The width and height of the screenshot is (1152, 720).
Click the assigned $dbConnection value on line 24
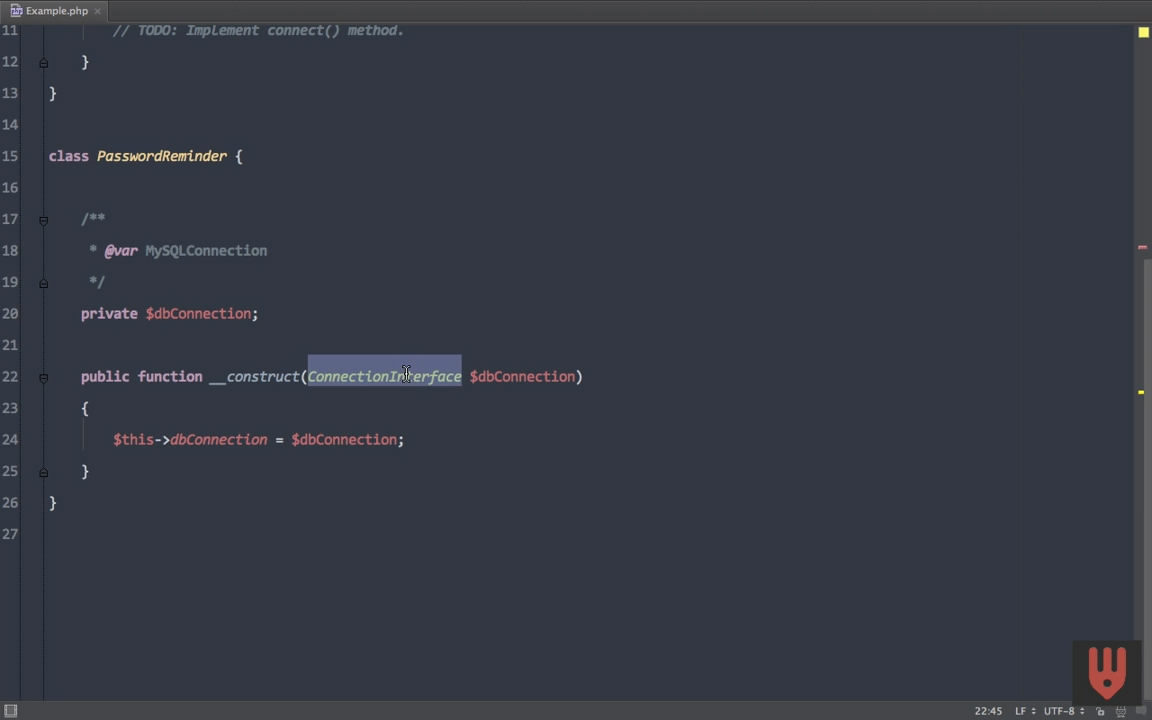344,439
